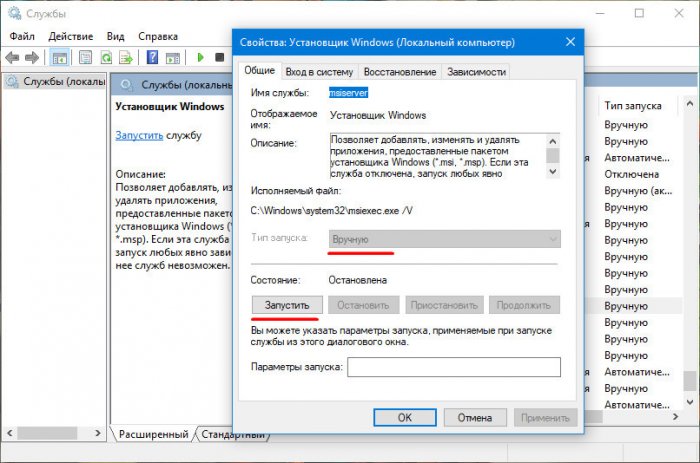Click right arrow of list horizontal scrollbar

[x=675, y=417]
